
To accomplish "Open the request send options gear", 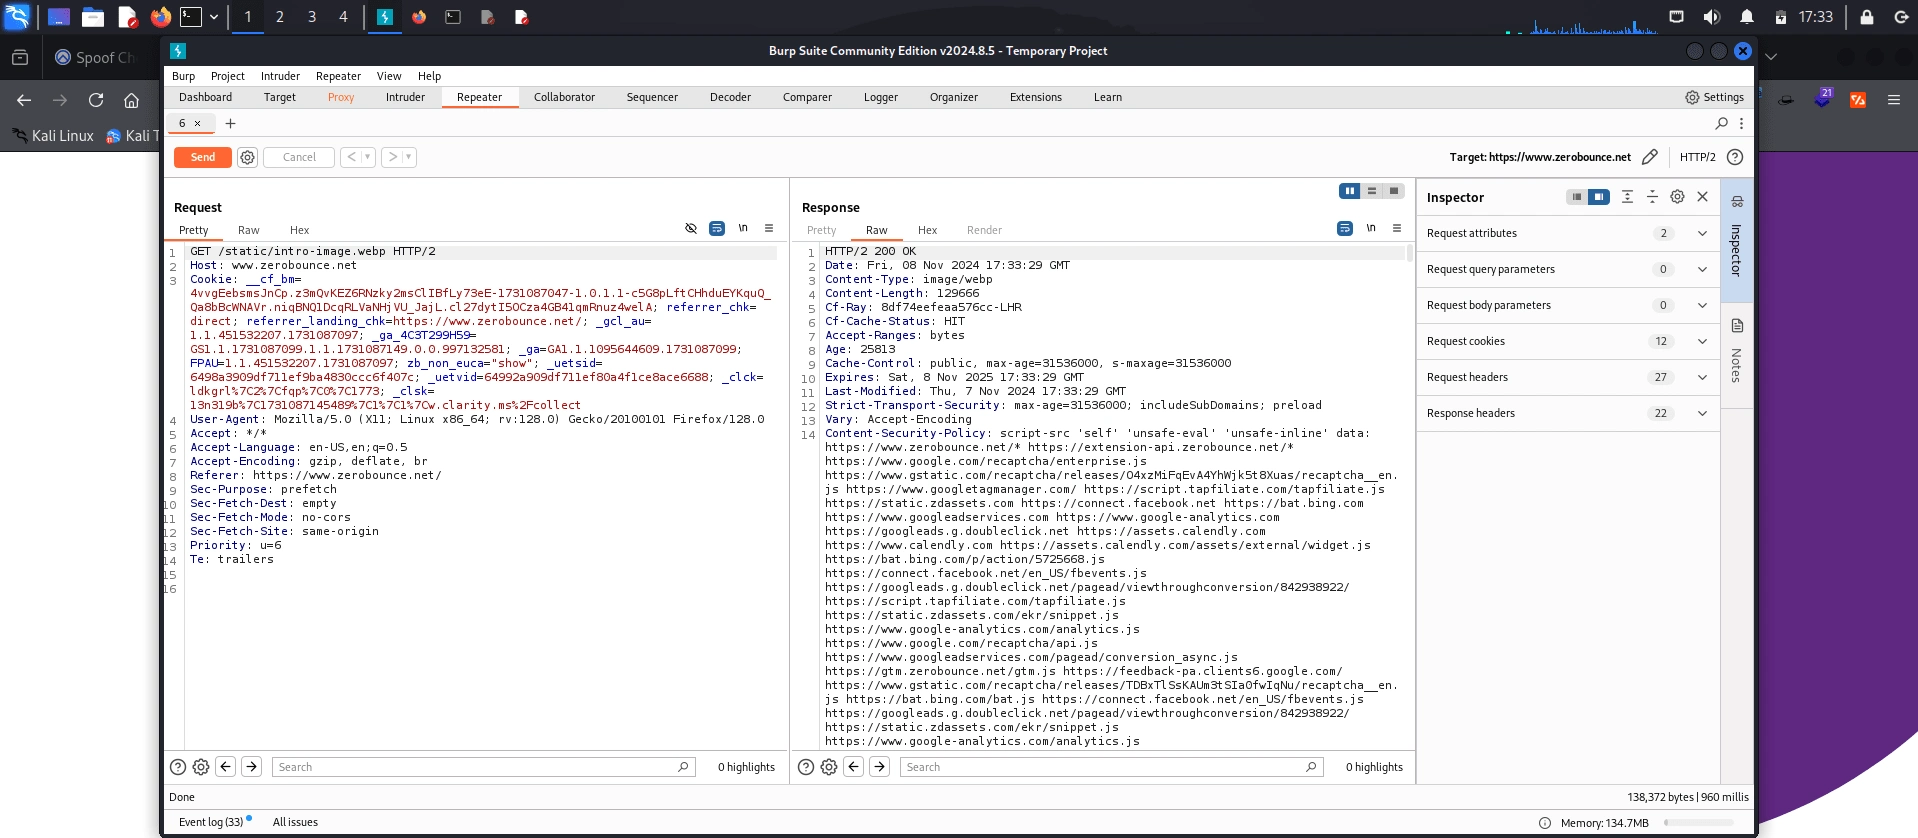I will (248, 157).
